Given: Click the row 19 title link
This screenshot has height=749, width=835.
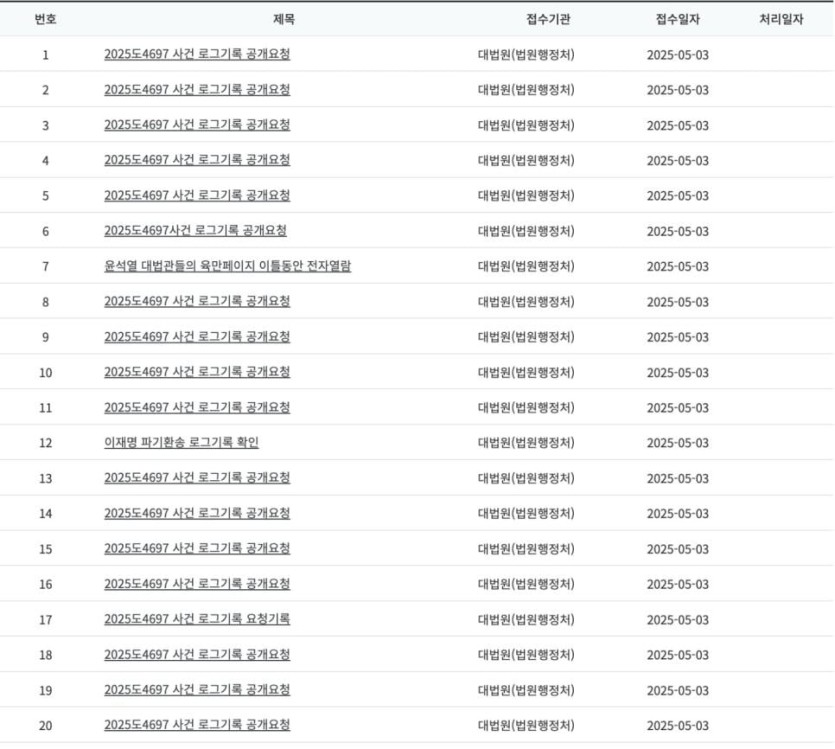Looking at the screenshot, I should point(197,690).
